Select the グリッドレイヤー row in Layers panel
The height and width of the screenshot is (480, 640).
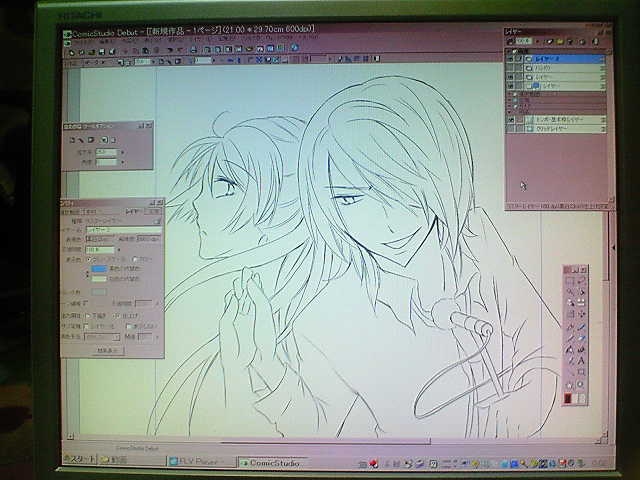pos(556,129)
